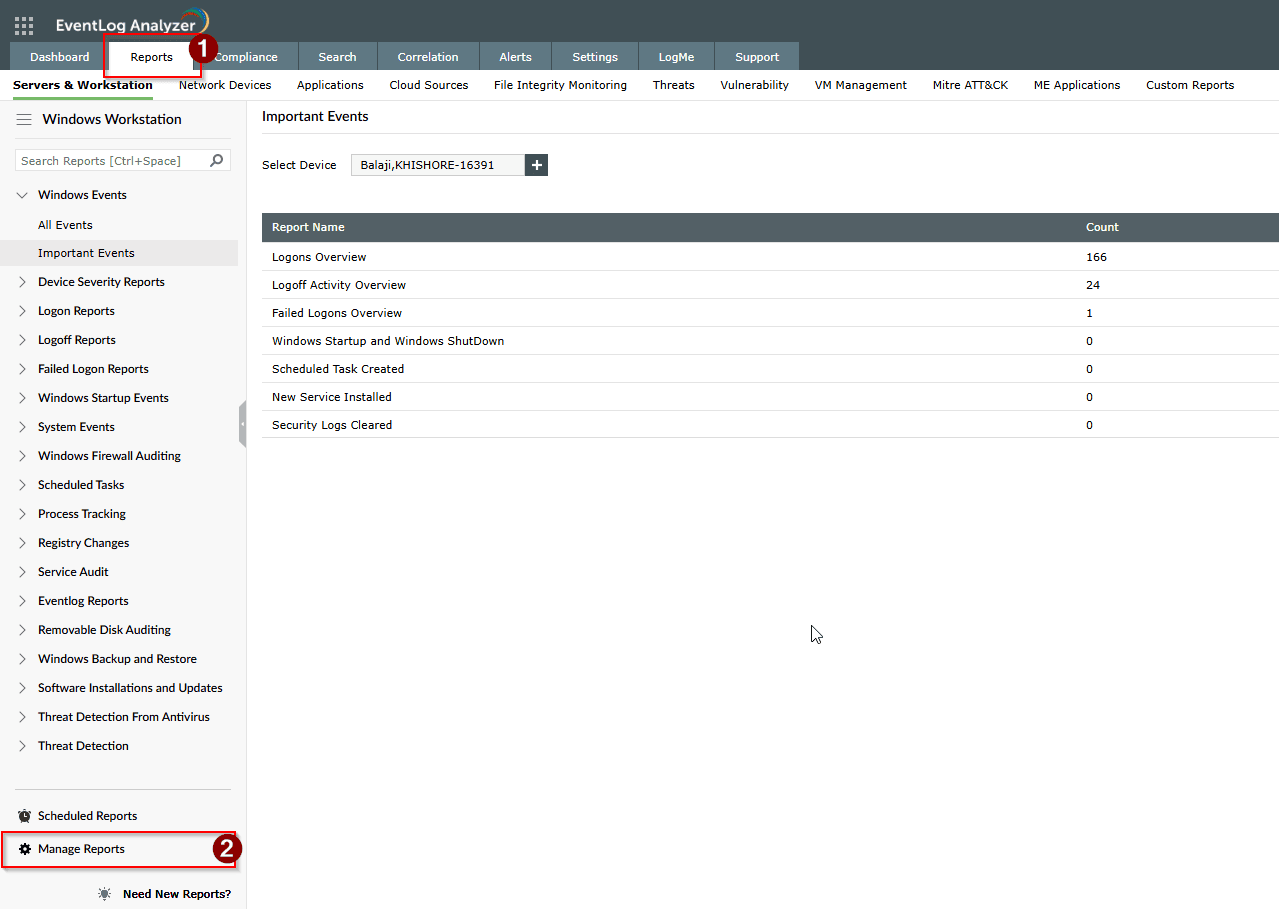
Task: Select Custom Reports sub-tab
Action: coord(1190,85)
